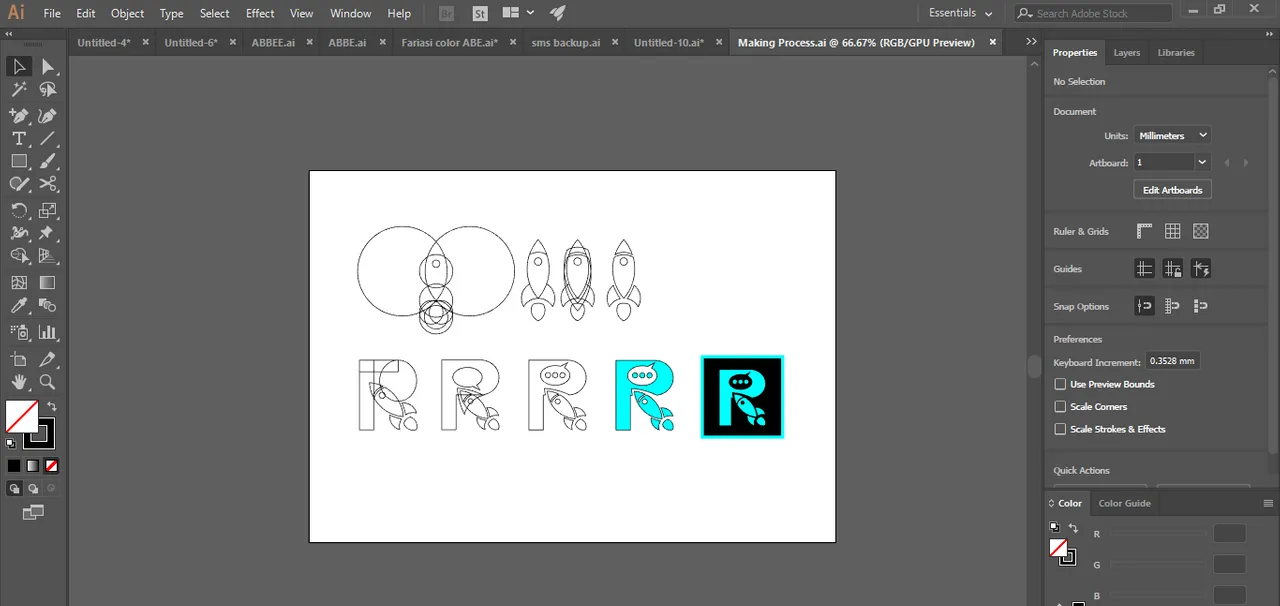Select the Eyedropper tool

click(x=19, y=307)
